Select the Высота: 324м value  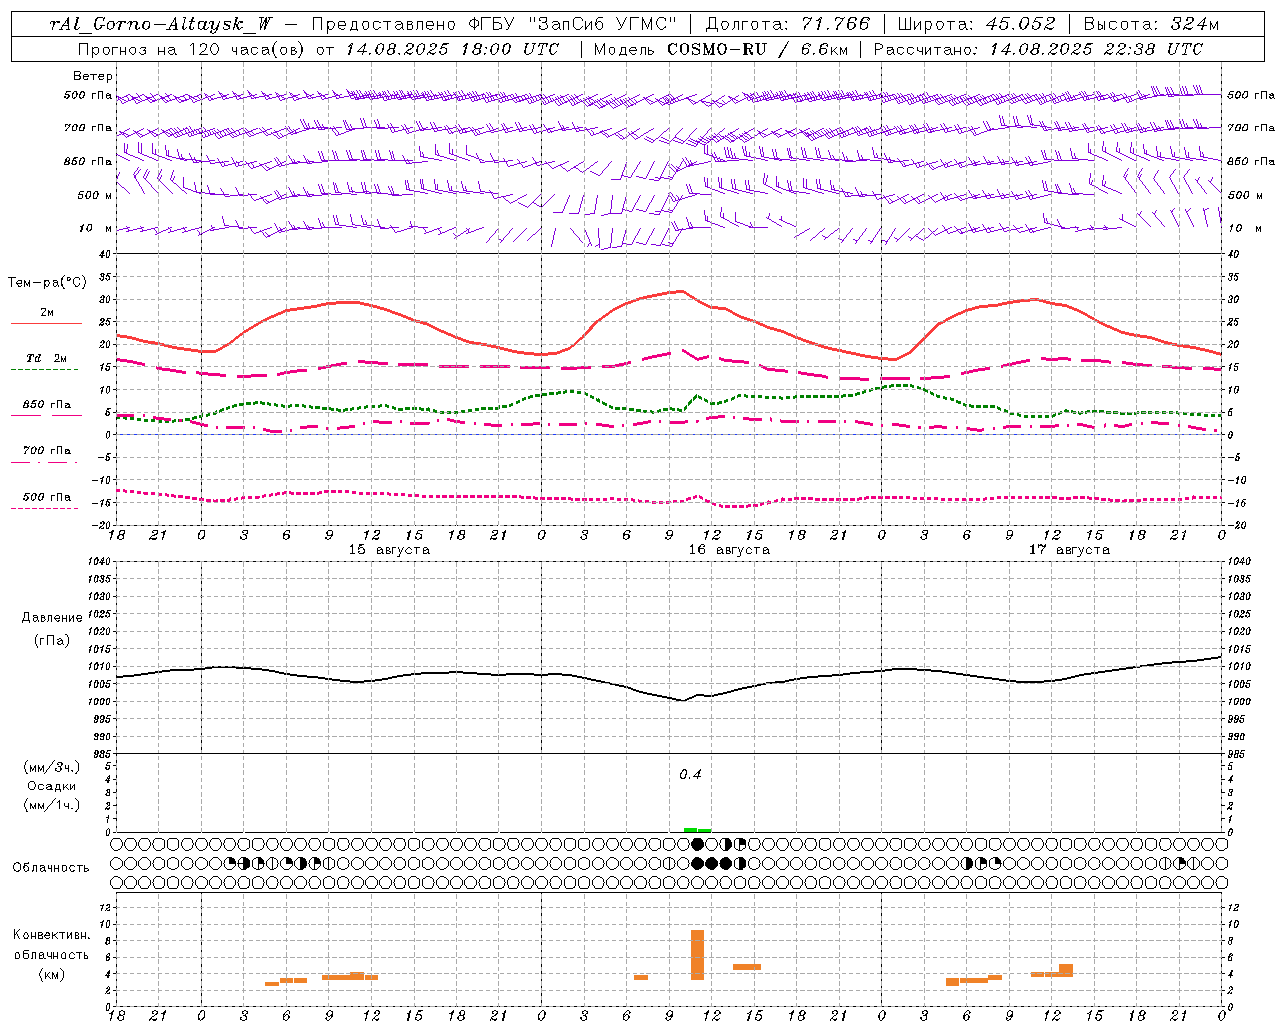click(1151, 24)
